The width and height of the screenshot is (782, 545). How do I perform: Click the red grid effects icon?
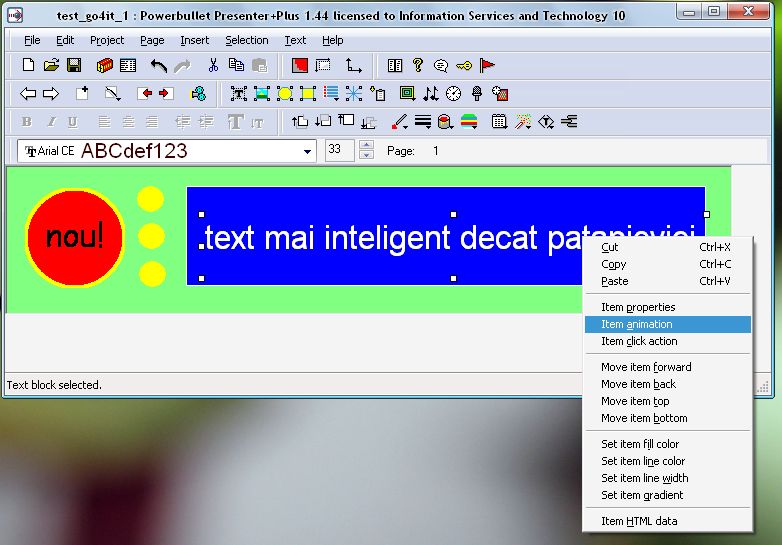point(500,93)
